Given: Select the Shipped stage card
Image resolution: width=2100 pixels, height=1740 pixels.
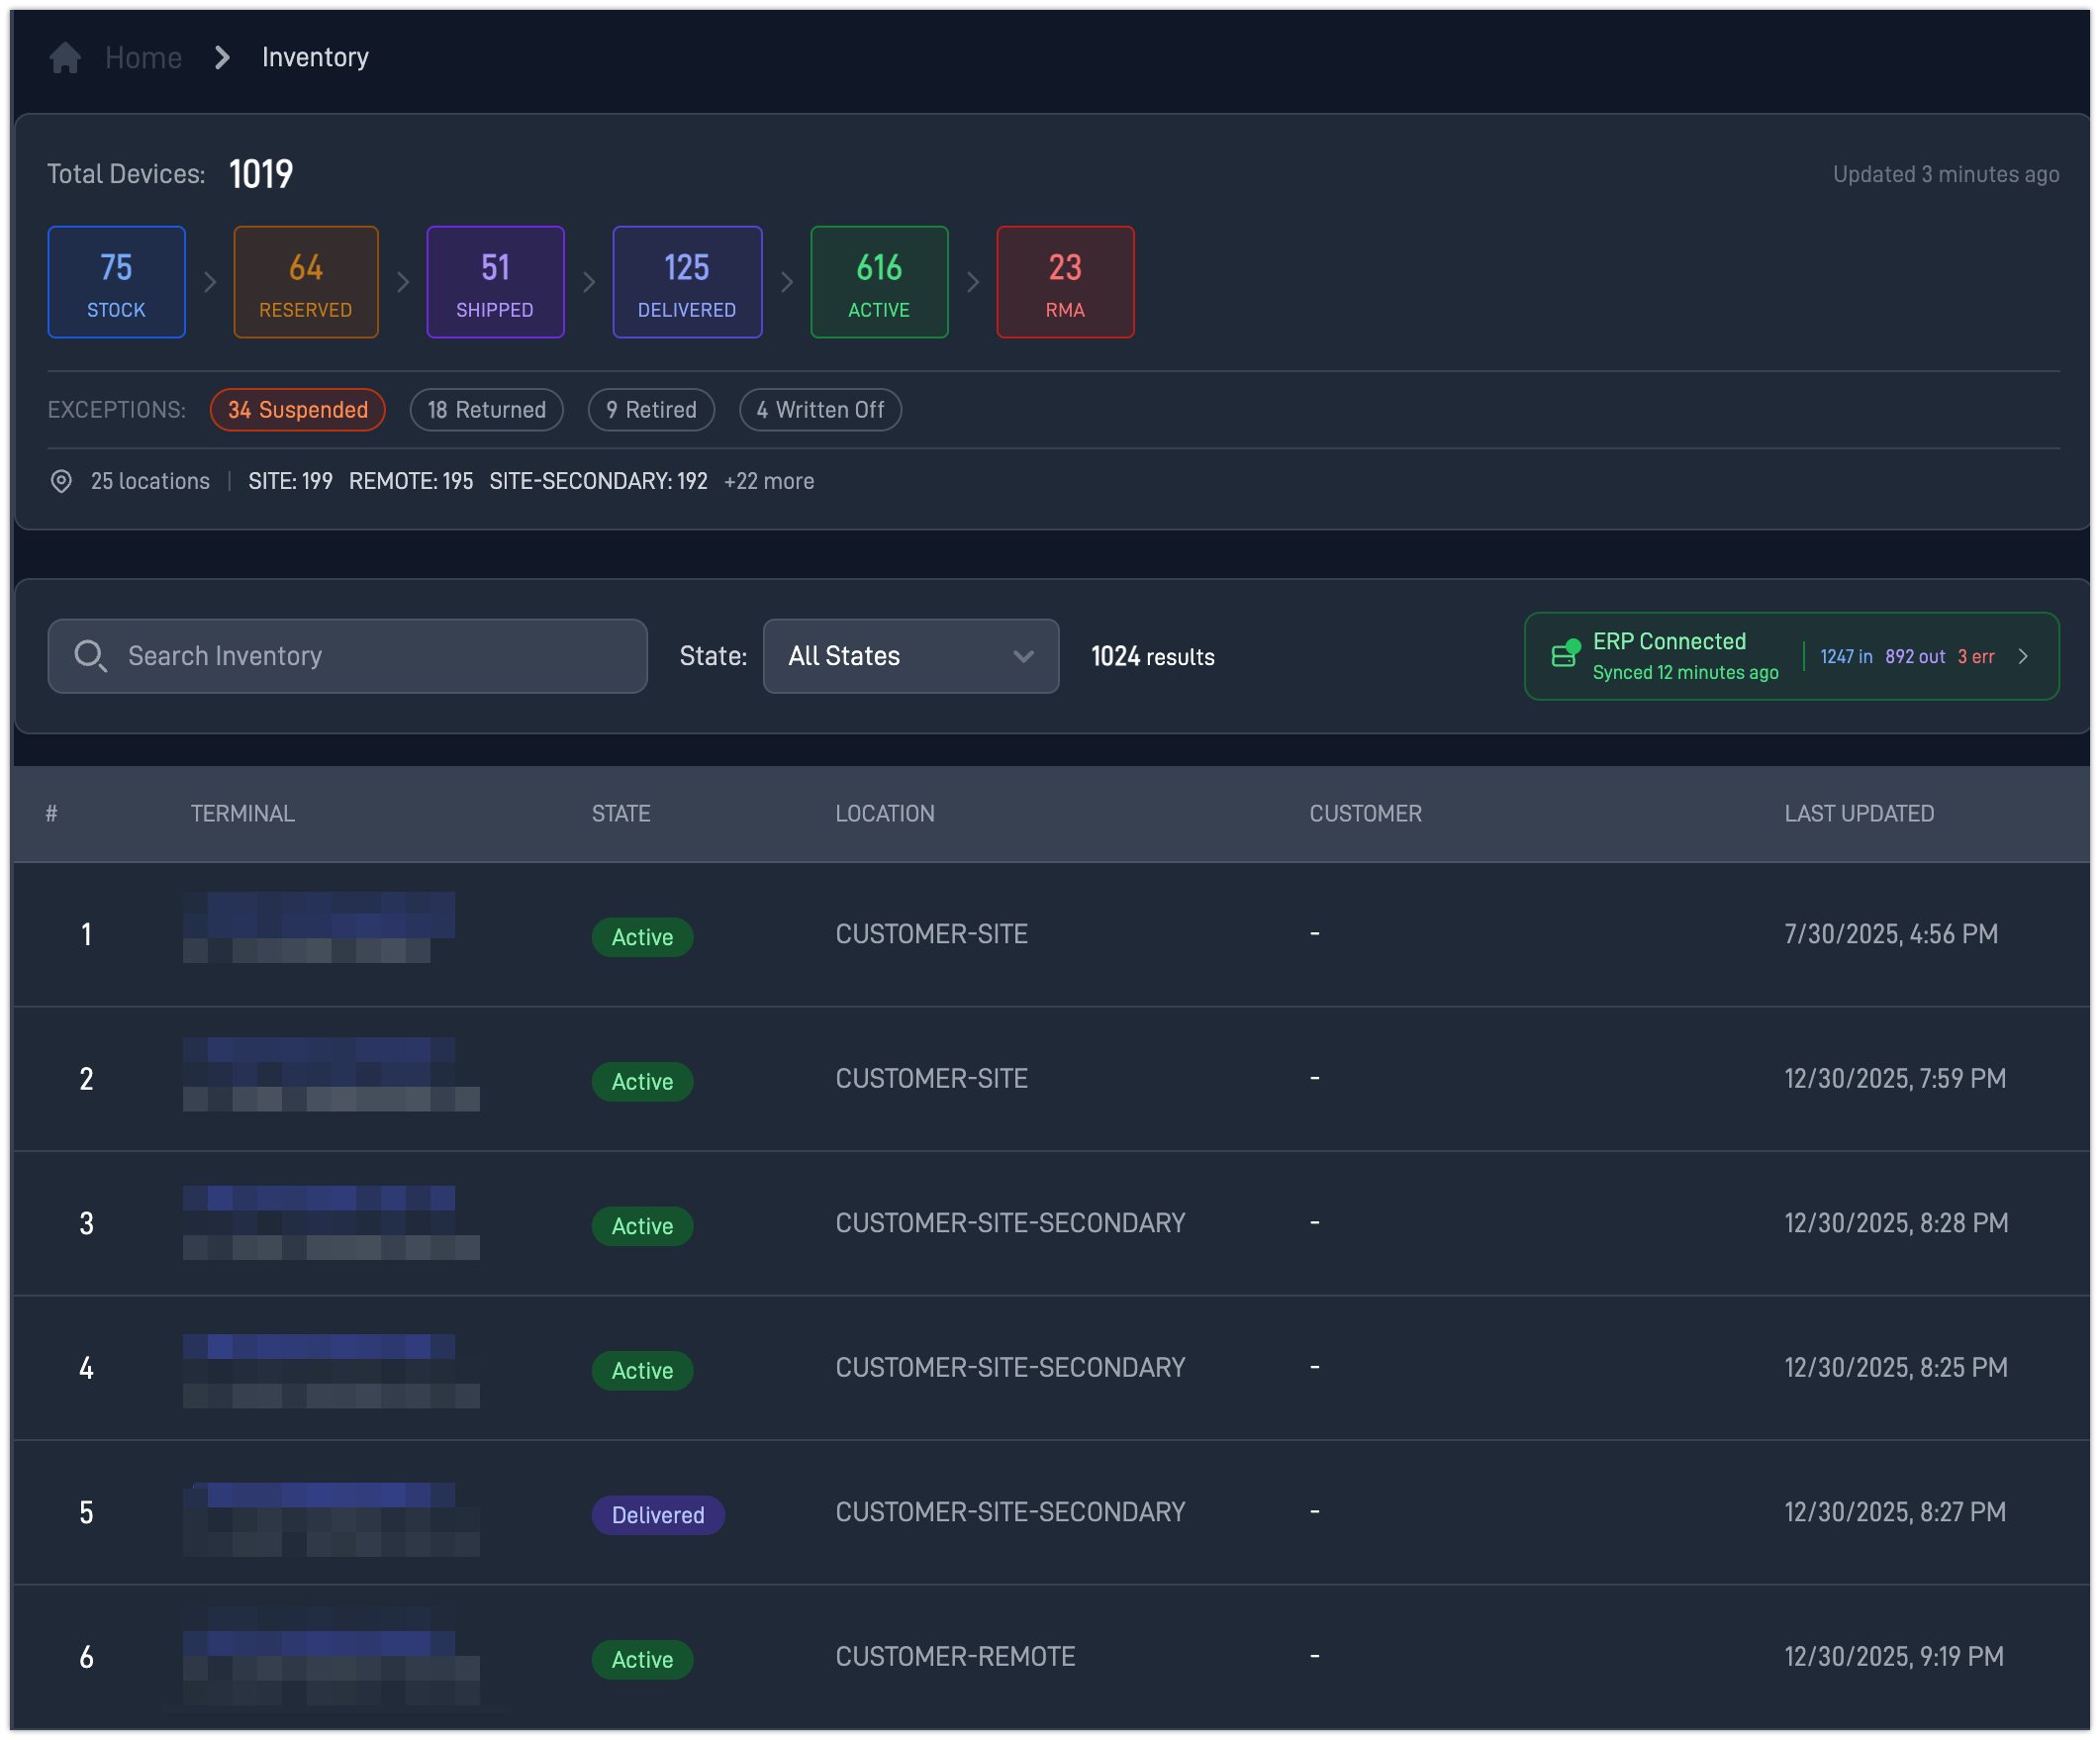Looking at the screenshot, I should tap(495, 282).
